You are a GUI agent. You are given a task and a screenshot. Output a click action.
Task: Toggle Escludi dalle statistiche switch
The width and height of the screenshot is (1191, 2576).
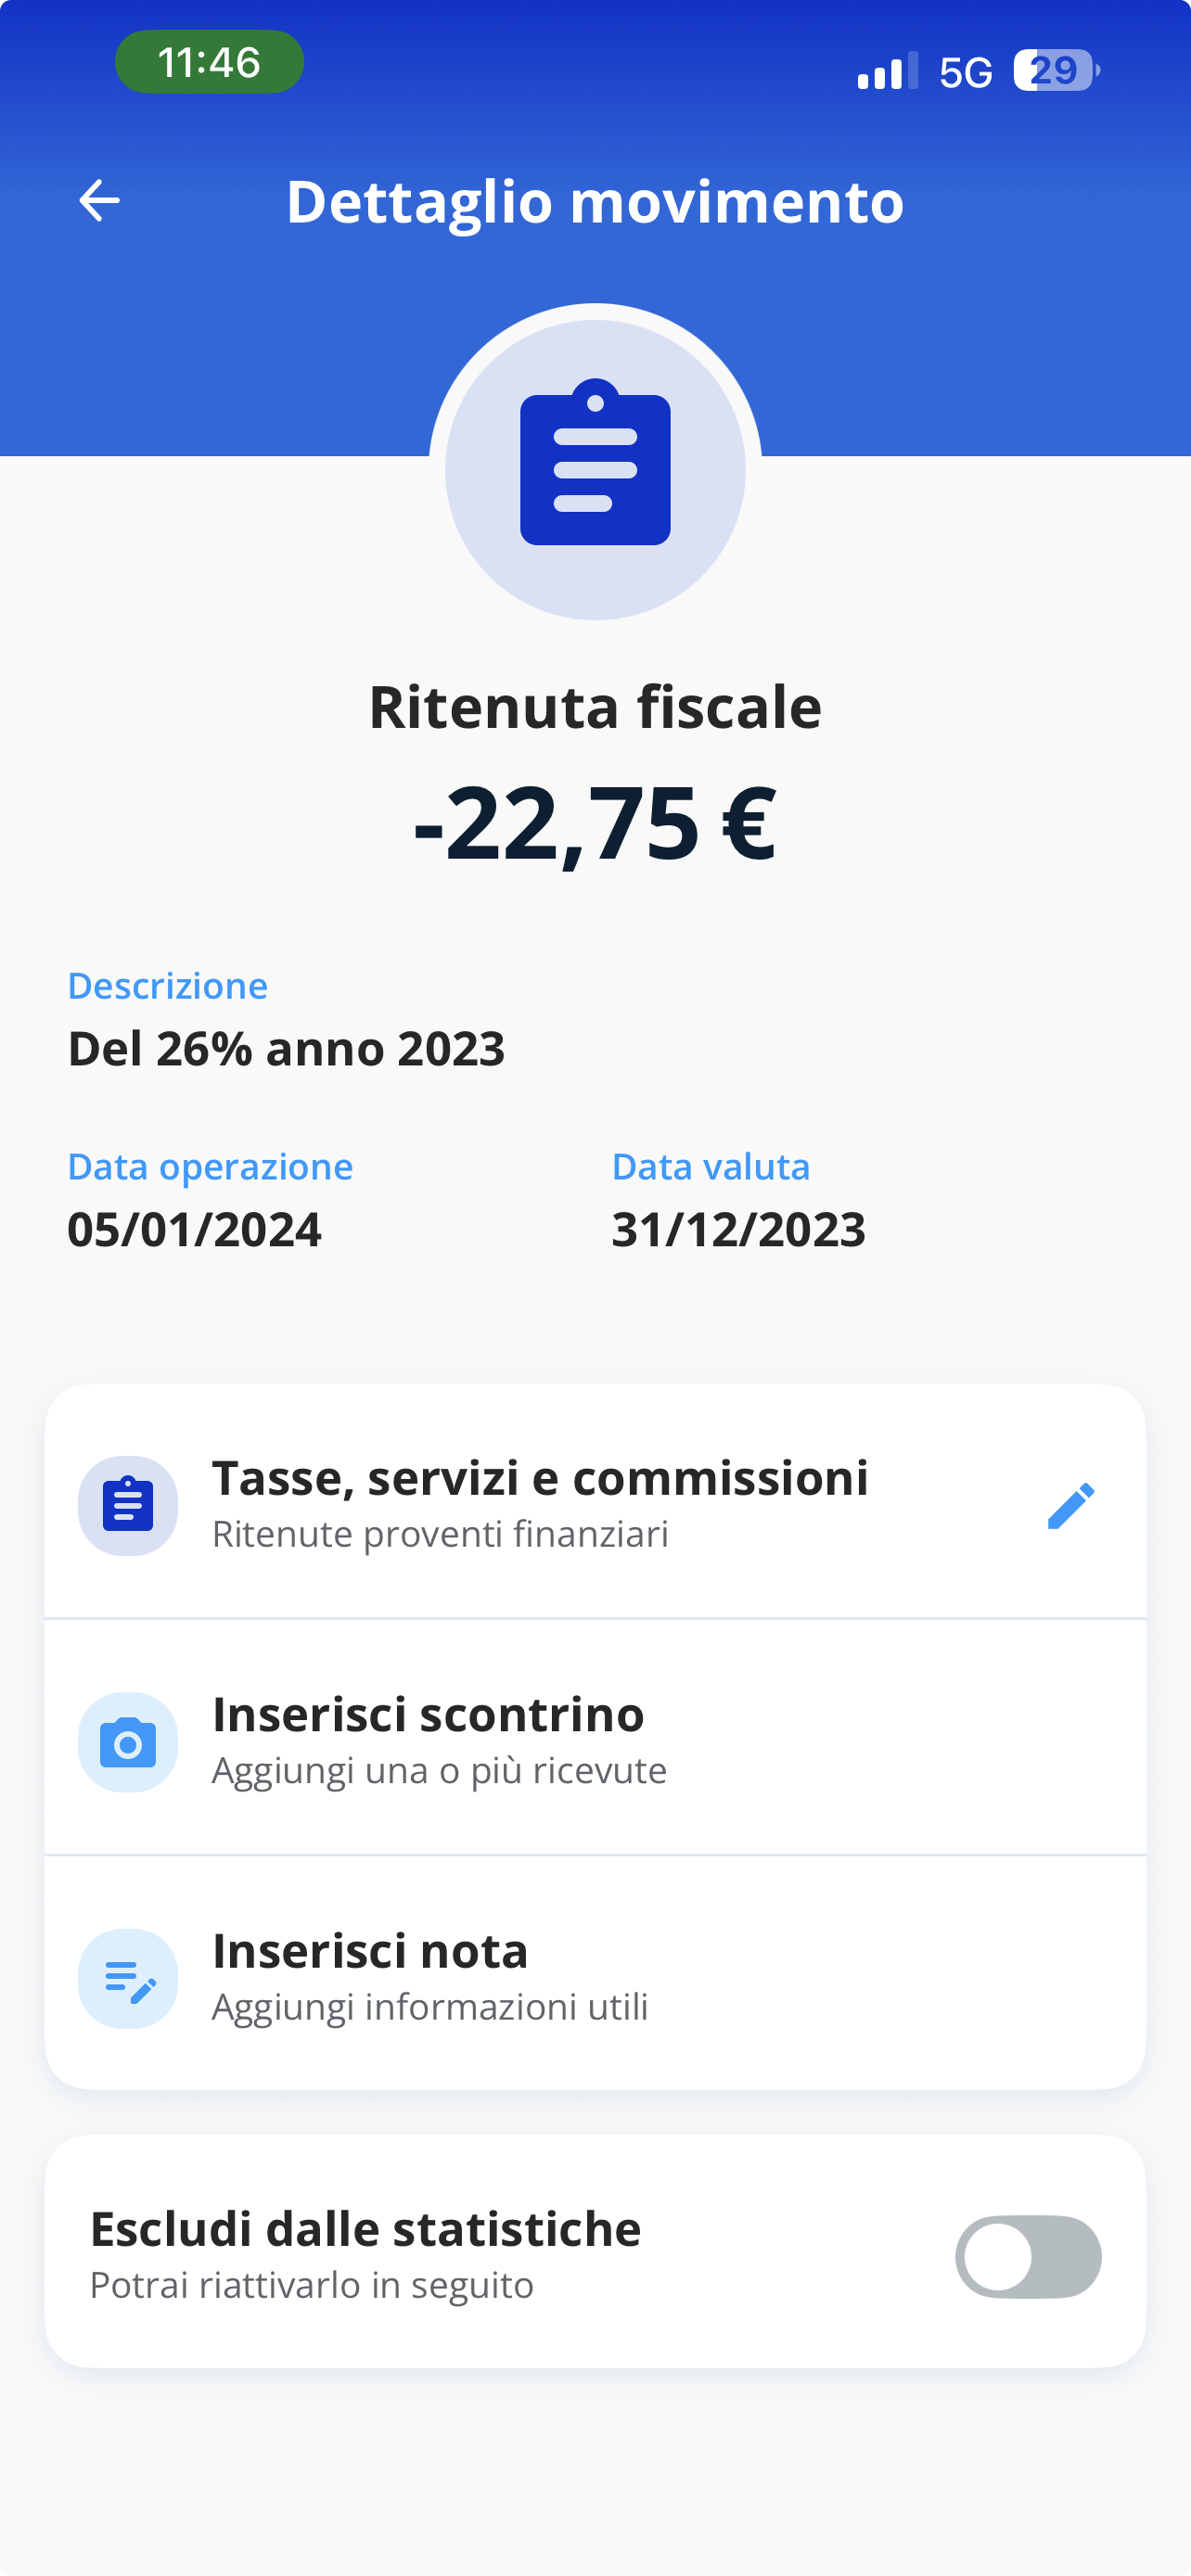pyautogui.click(x=1028, y=2257)
